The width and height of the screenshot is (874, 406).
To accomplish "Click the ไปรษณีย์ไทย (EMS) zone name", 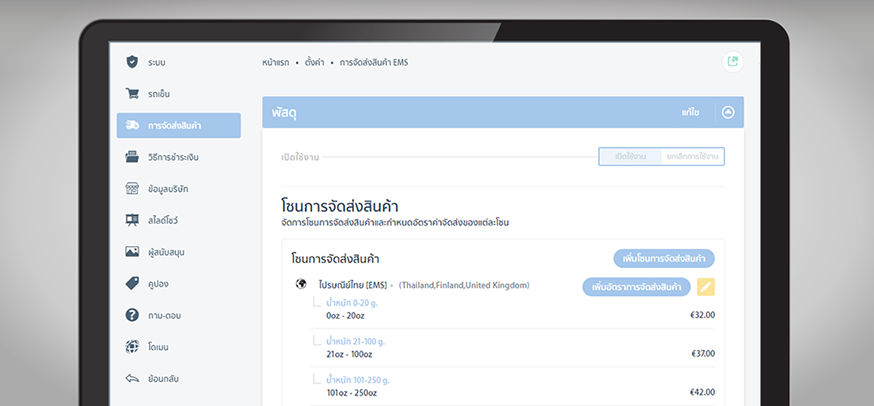I will click(353, 285).
